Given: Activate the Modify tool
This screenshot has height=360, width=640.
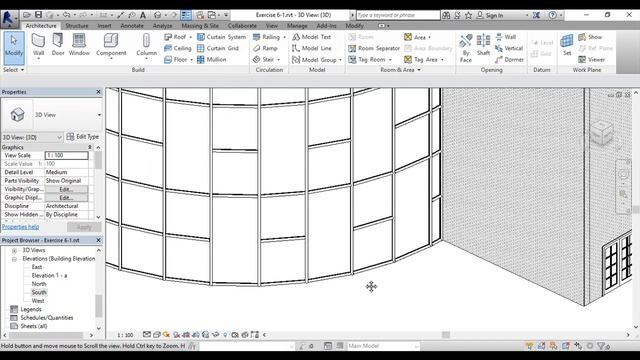Looking at the screenshot, I should pos(14,48).
